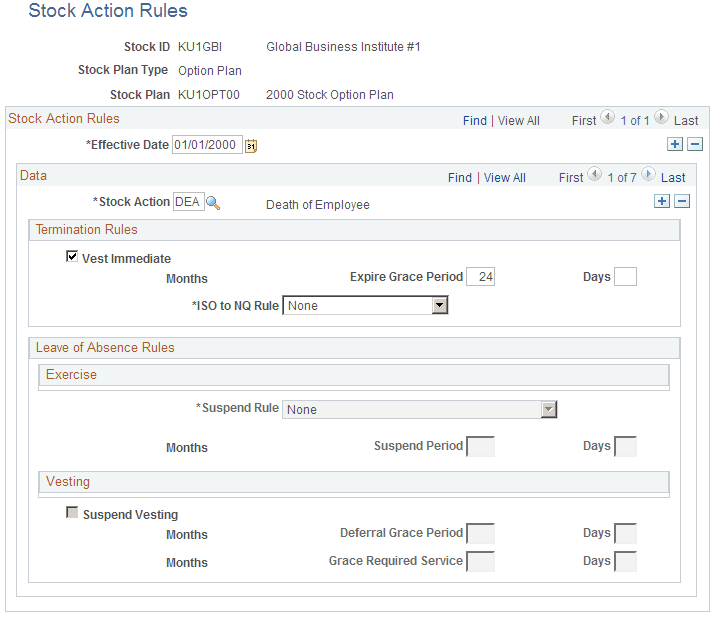The image size is (718, 619).
Task: Focus the Effective Date field
Action: [x=207, y=145]
